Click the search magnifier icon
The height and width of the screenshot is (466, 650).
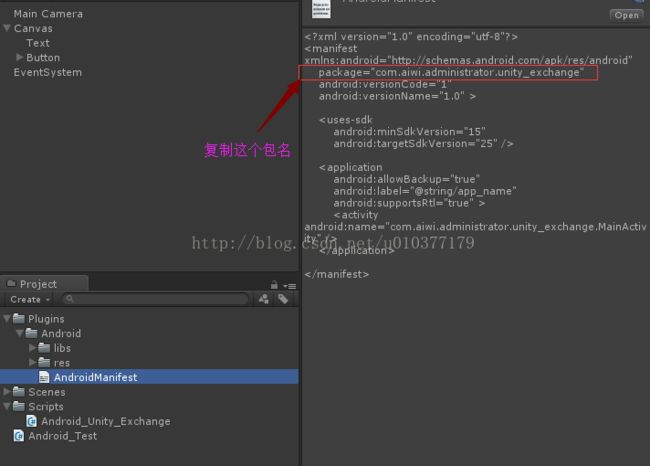(x=70, y=299)
